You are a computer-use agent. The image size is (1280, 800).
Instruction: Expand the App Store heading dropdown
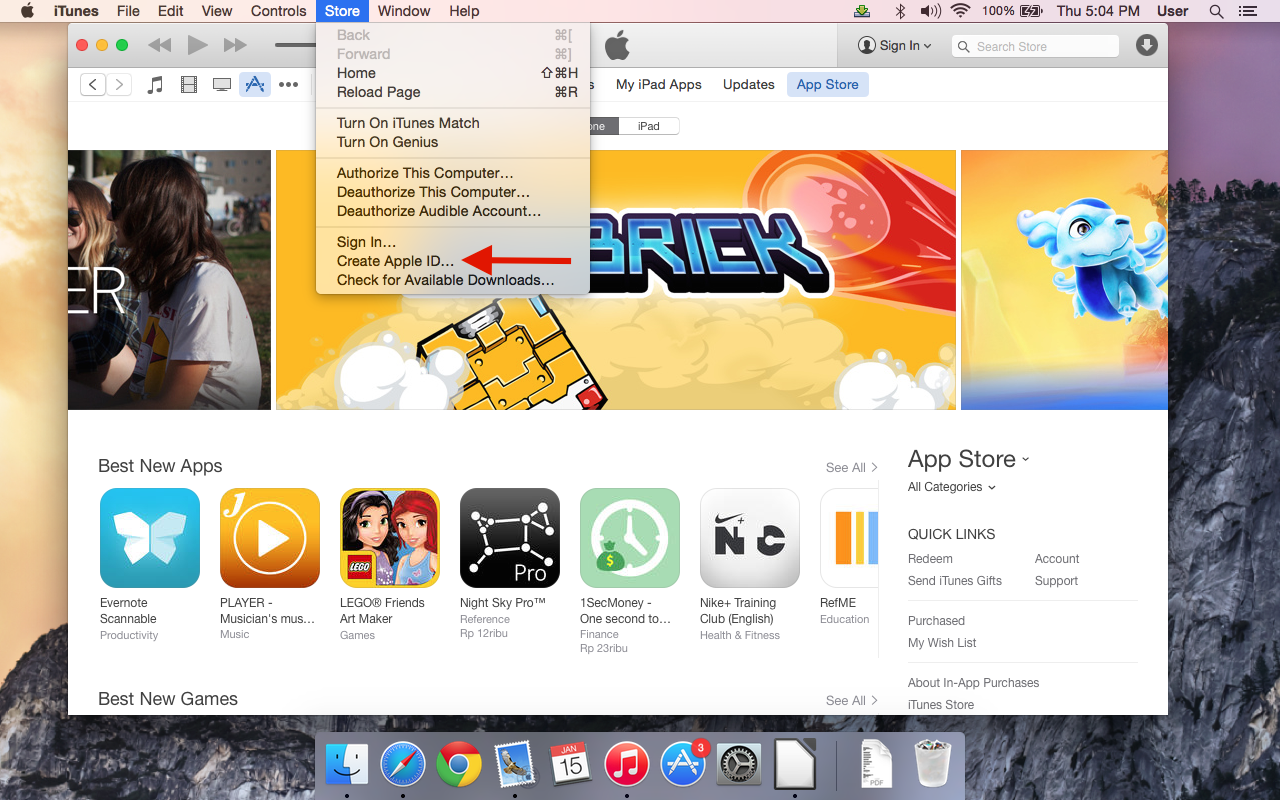[968, 459]
